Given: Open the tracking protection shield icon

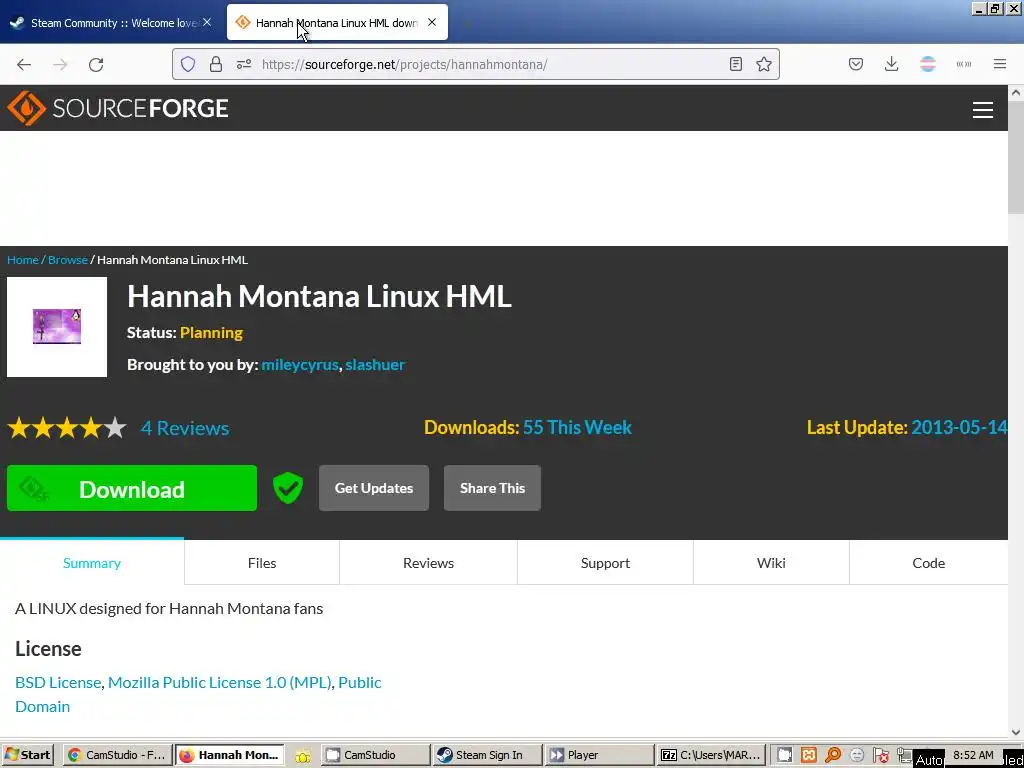Looking at the screenshot, I should [188, 64].
